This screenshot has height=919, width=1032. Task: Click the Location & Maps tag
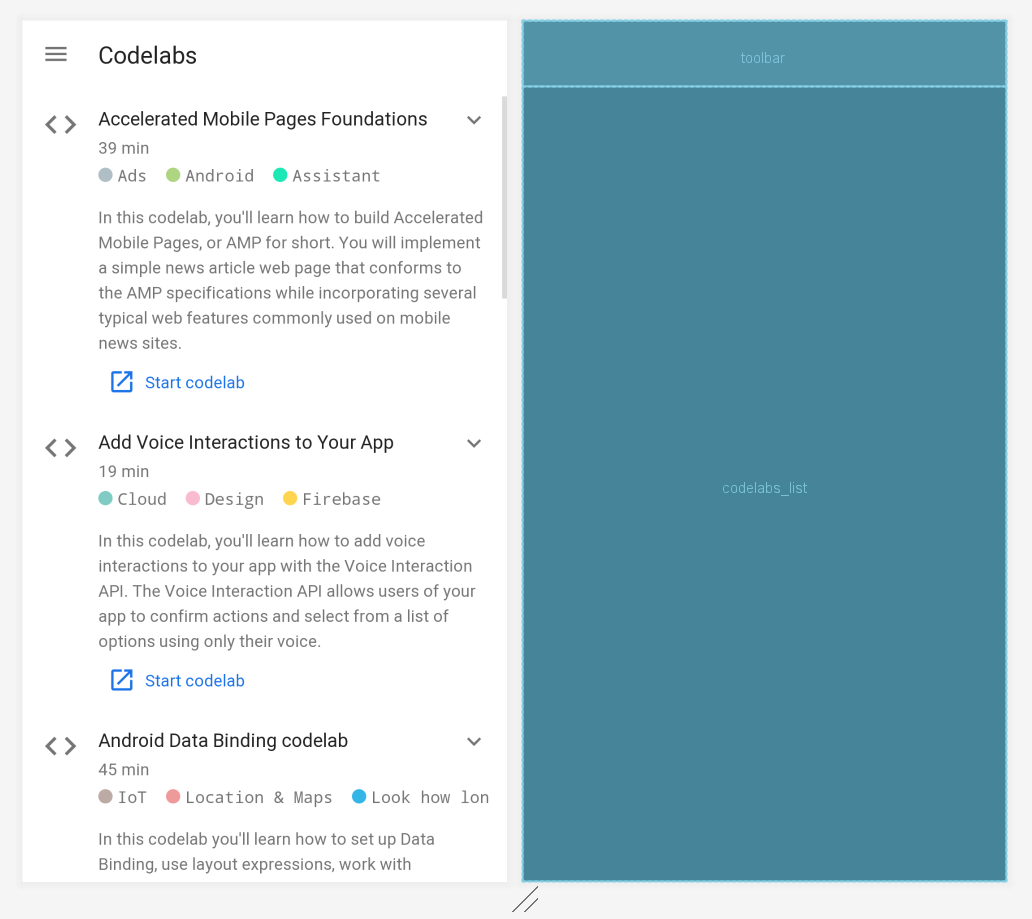(x=249, y=797)
